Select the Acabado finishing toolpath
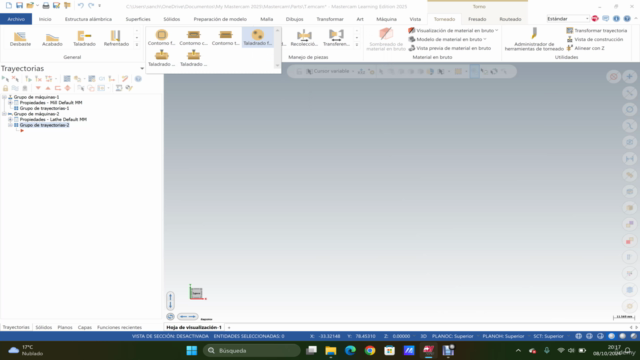 tap(52, 38)
